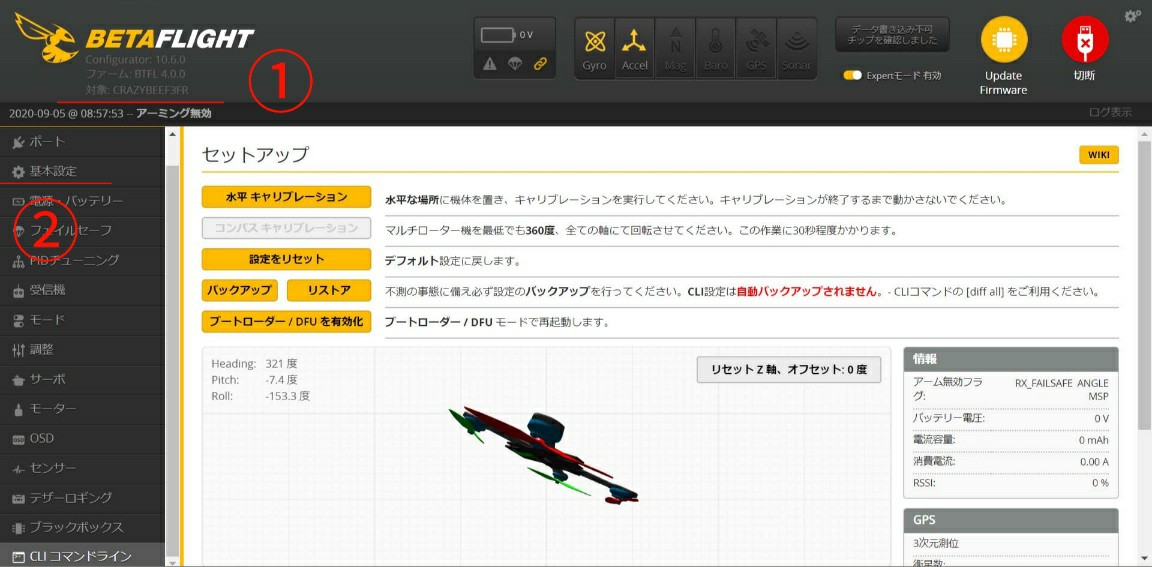Open the WIKI link button
The height and width of the screenshot is (567, 1152).
tap(1099, 155)
